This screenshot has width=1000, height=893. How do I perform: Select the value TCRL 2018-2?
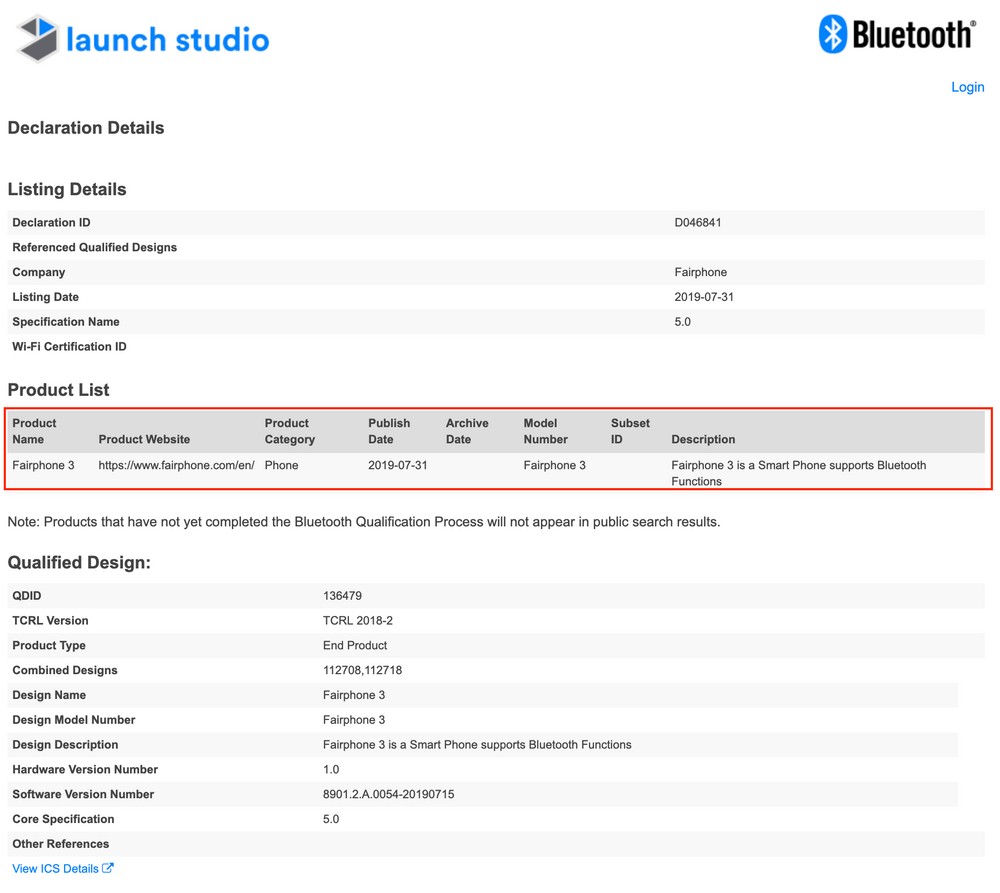click(x=358, y=621)
